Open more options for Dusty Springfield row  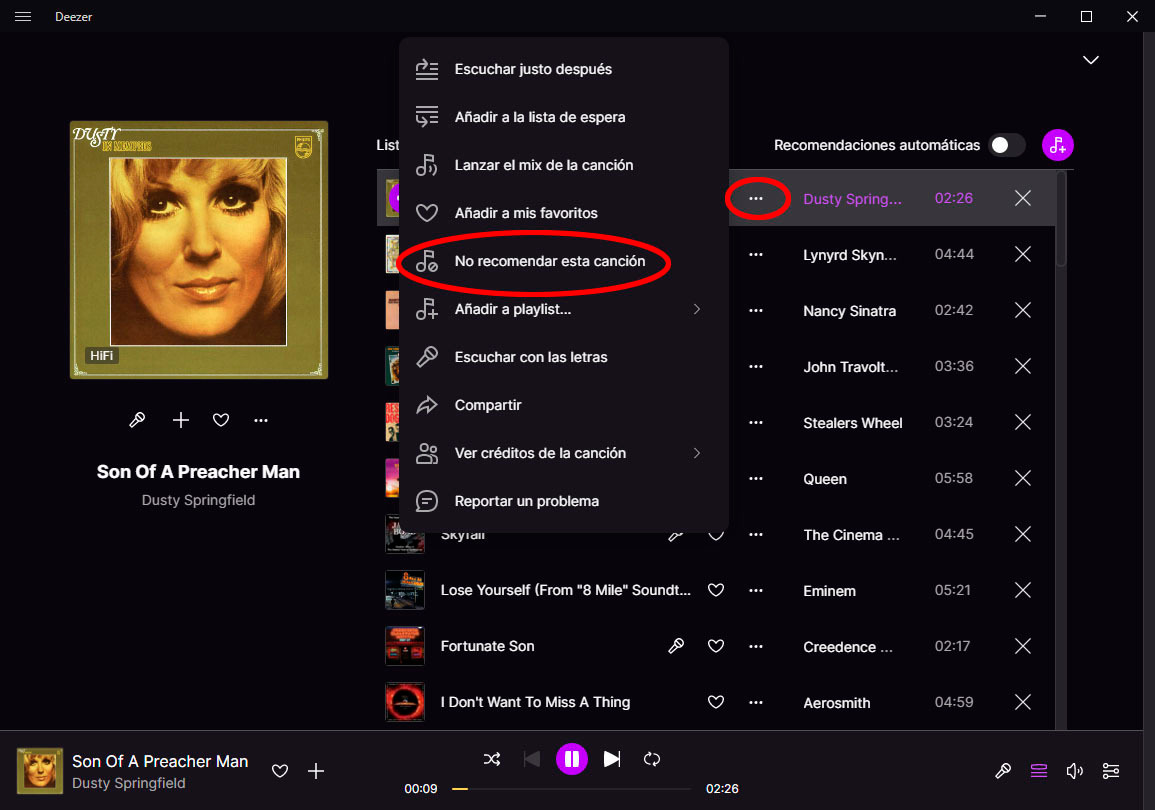point(756,198)
